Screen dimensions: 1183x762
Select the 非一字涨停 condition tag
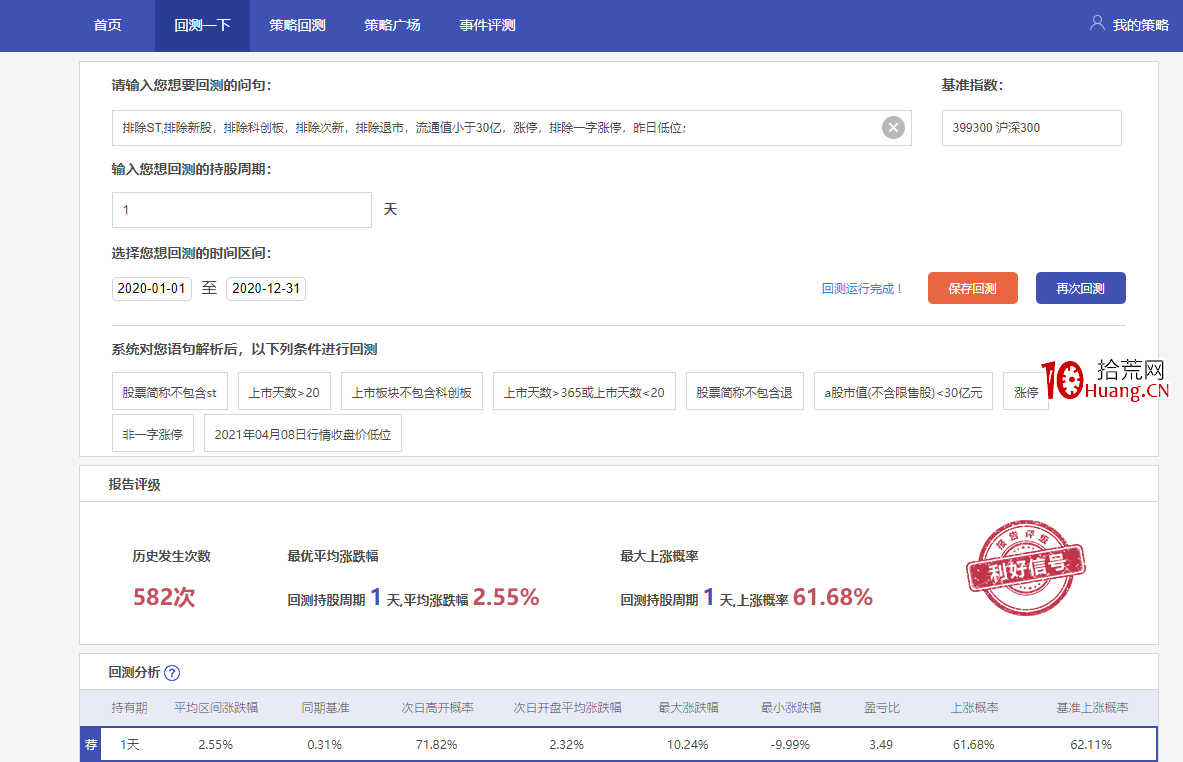pos(152,432)
